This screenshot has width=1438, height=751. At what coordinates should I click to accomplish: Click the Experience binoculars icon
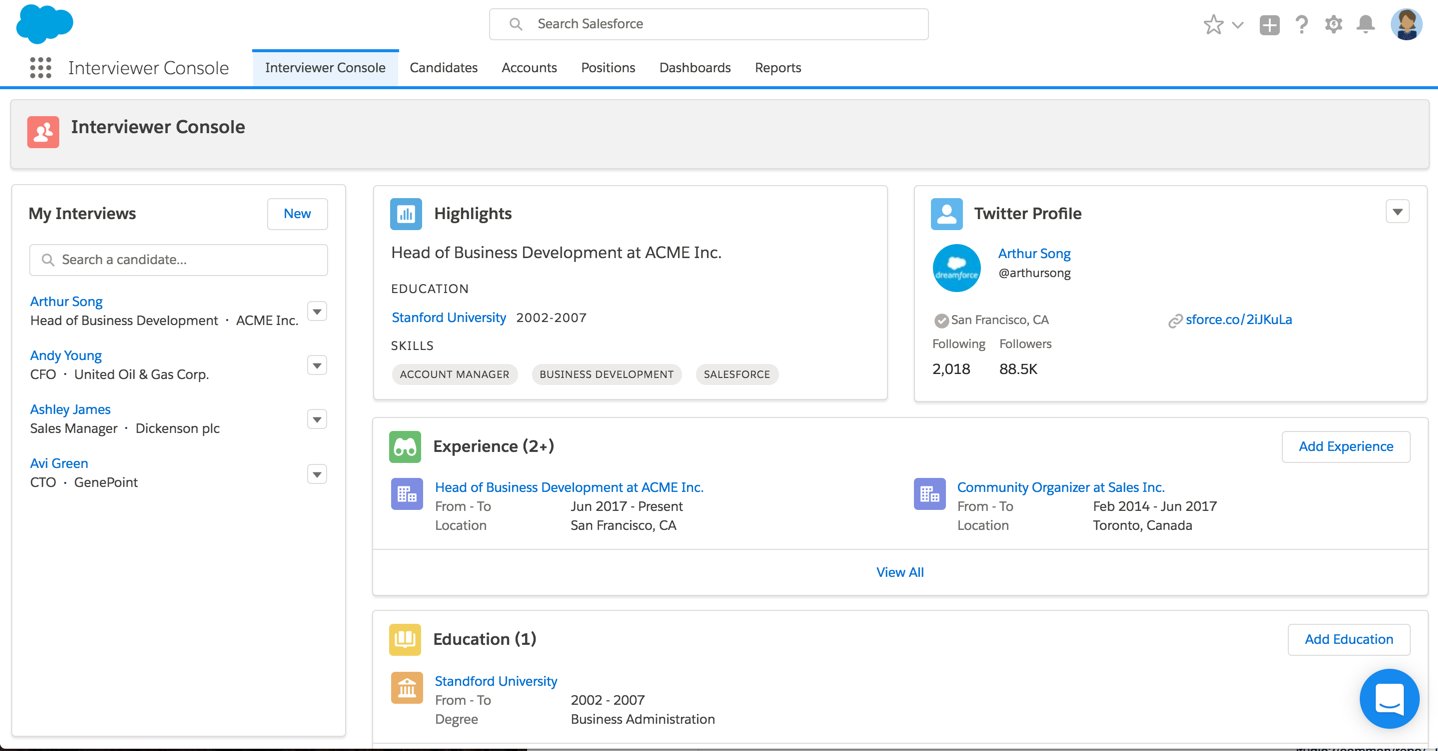[405, 447]
